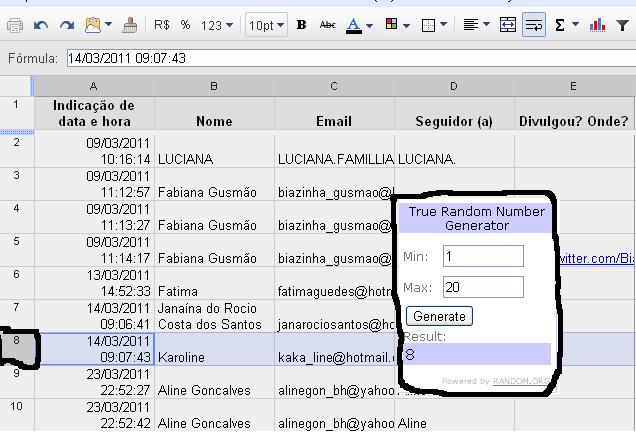
Task: Select row 2 header
Action: (x=17, y=150)
